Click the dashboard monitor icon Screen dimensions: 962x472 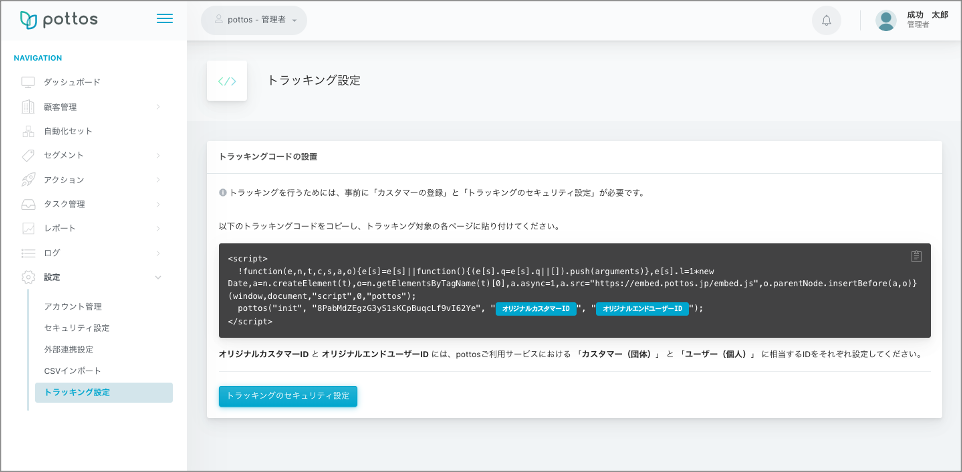coord(28,82)
